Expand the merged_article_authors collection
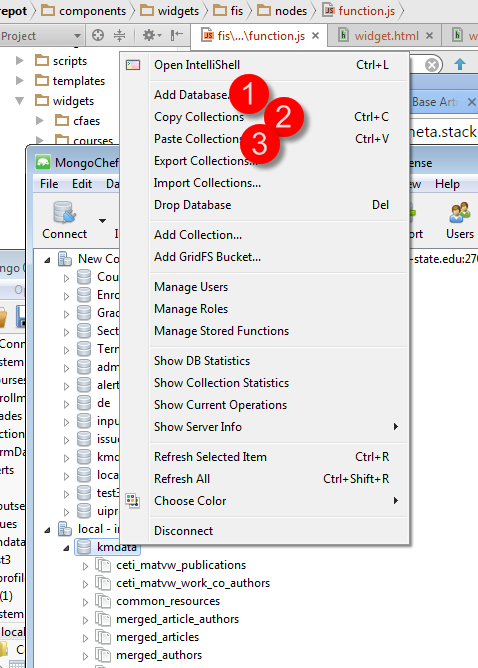Viewport: 478px width, 668px height. click(x=85, y=620)
